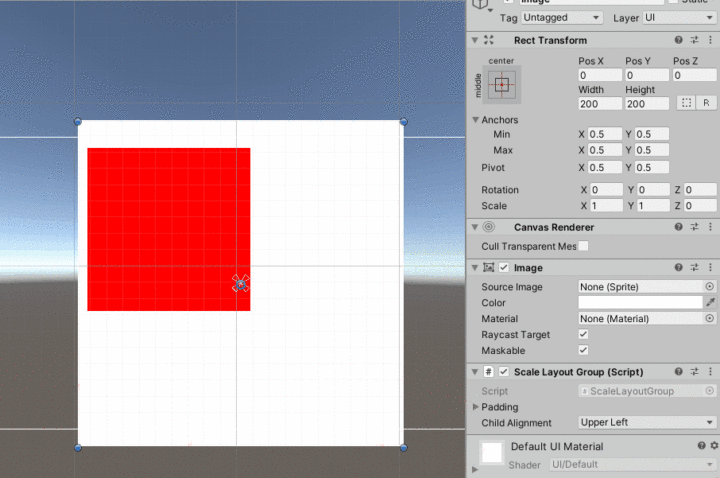This screenshot has height=478, width=720.
Task: Collapse the Canvas Renderer component
Action: [475, 227]
